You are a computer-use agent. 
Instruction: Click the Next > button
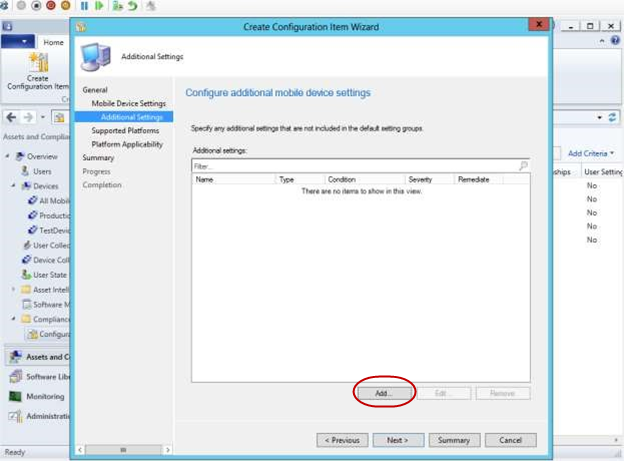[x=397, y=440]
